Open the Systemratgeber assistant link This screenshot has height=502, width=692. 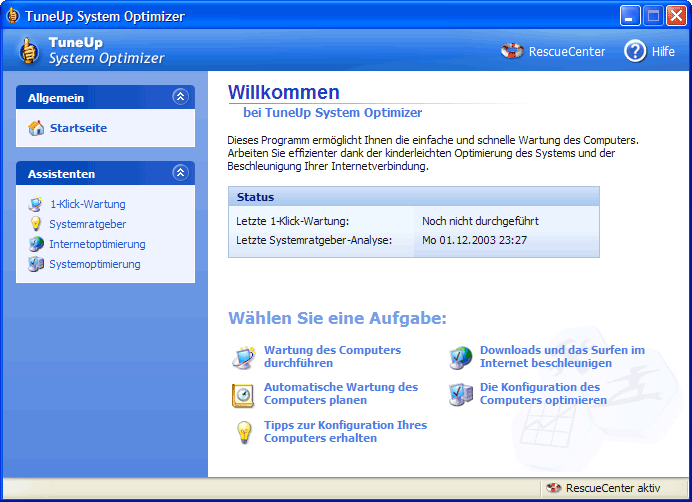(x=87, y=224)
